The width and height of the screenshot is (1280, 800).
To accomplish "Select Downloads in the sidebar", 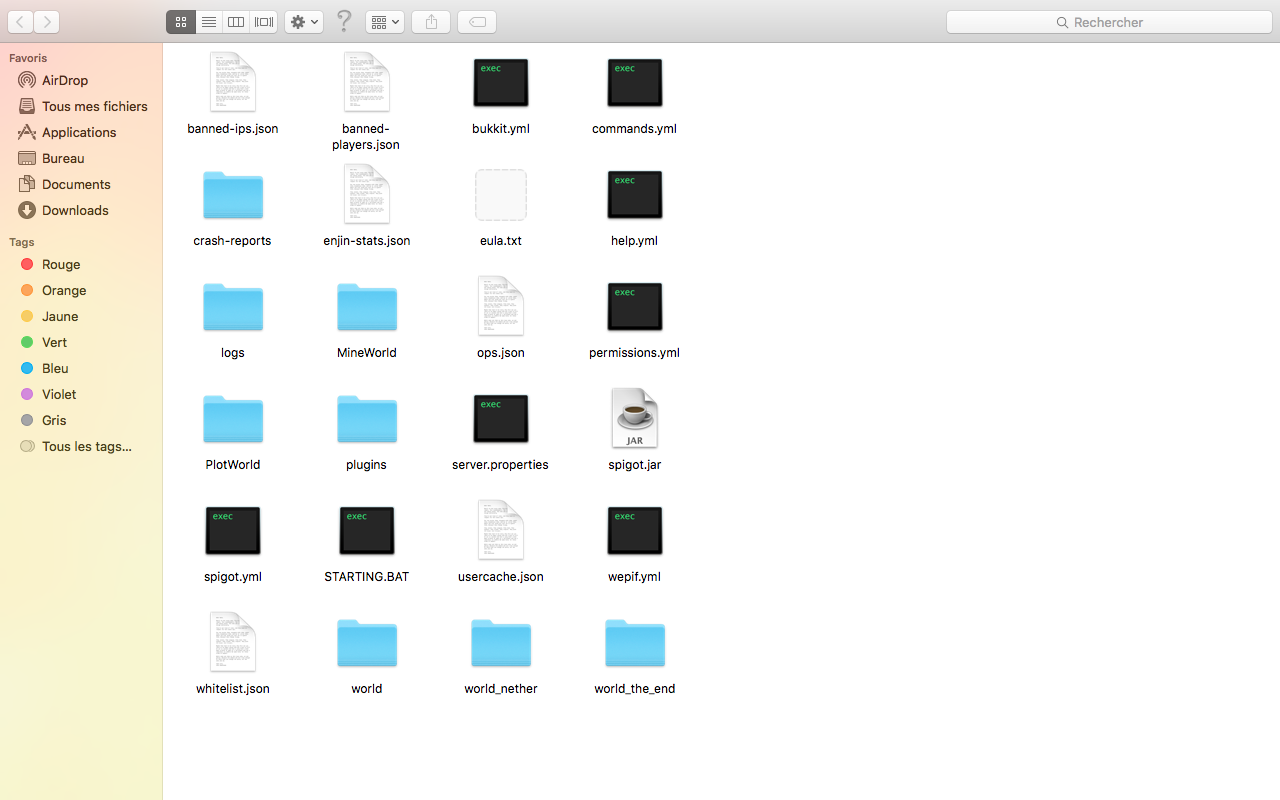I will tap(75, 210).
